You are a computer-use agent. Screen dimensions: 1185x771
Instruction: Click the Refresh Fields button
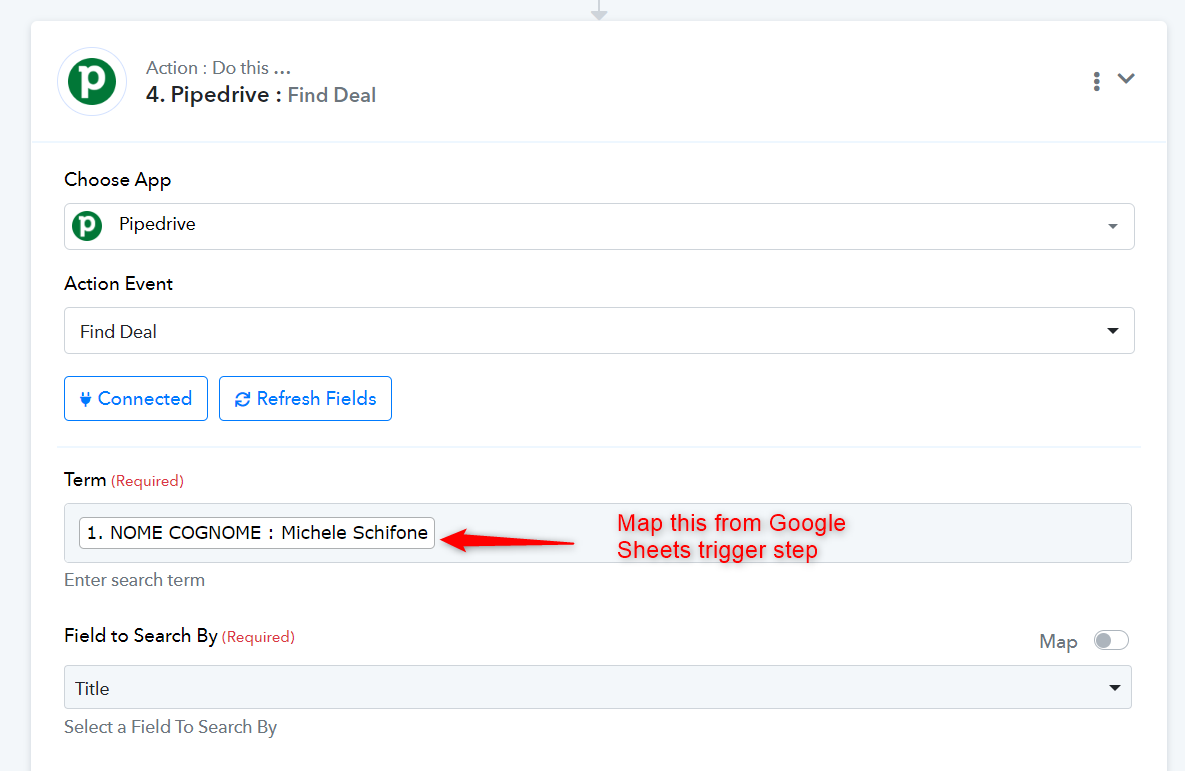305,398
